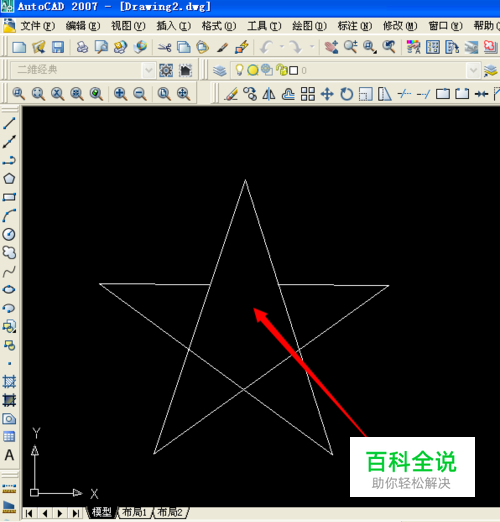The width and height of the screenshot is (500, 522).
Task: Expand the Redo history dropdown arrow
Action: (x=312, y=47)
